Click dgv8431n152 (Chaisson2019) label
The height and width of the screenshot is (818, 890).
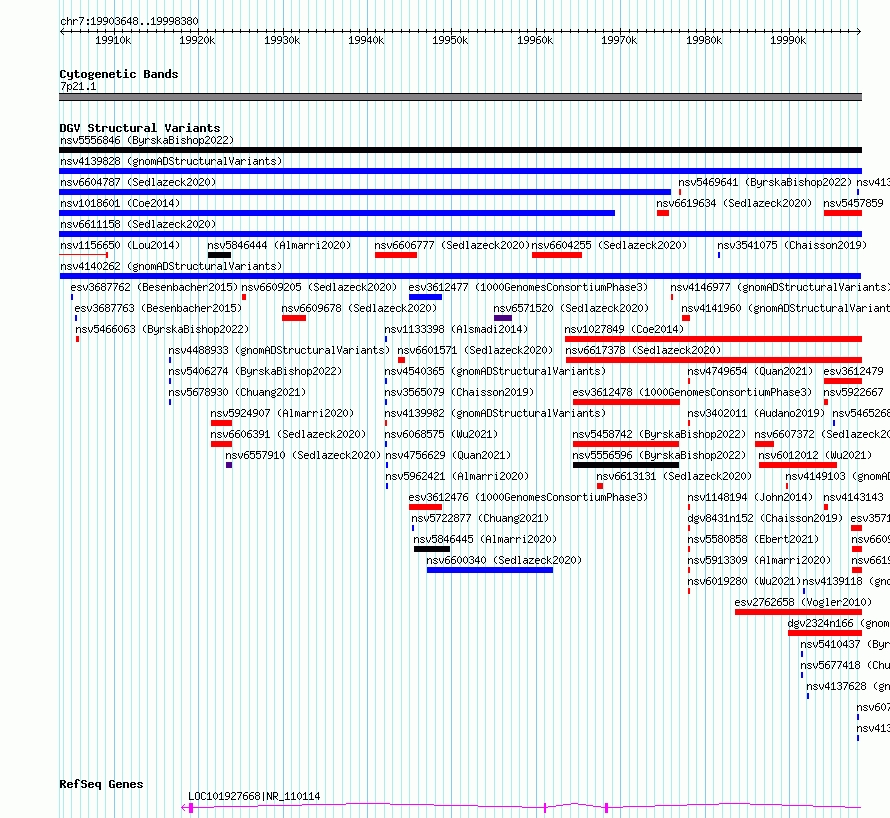(765, 518)
